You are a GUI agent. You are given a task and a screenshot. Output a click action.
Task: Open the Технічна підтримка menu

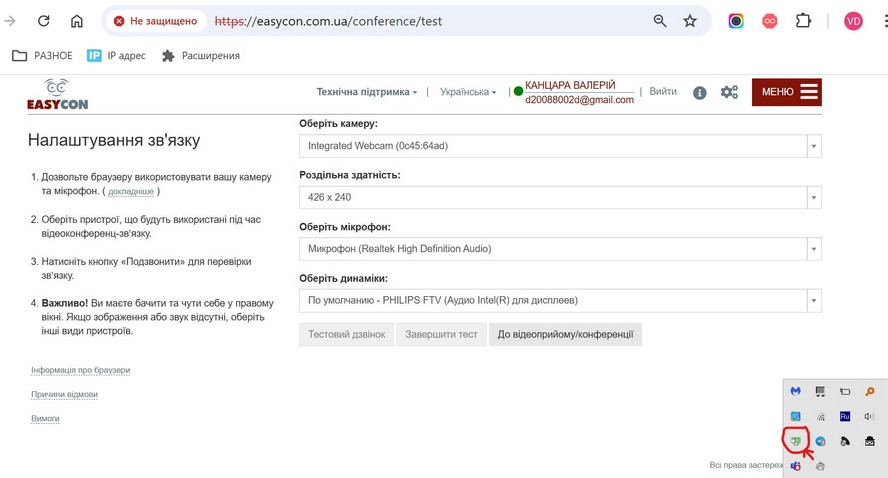pos(367,92)
